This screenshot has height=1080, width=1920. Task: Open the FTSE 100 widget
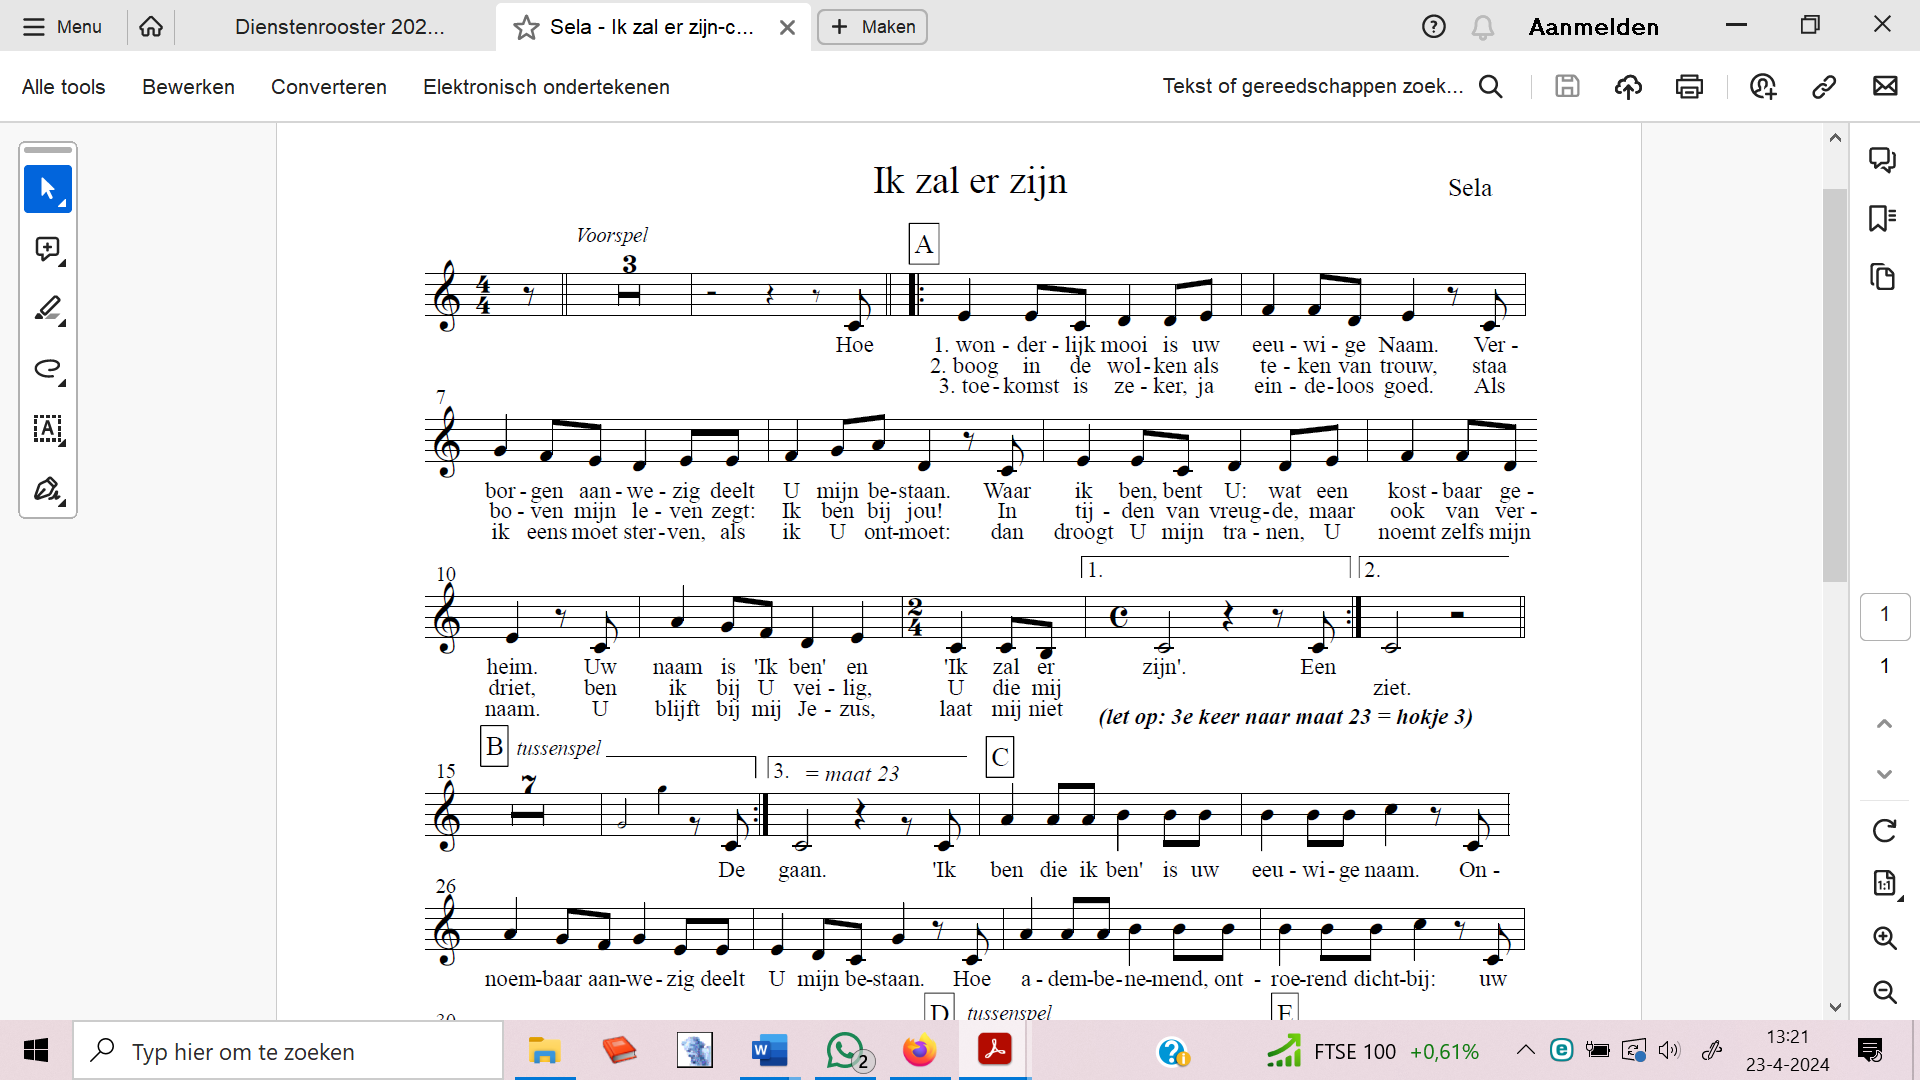[x=1374, y=1051]
